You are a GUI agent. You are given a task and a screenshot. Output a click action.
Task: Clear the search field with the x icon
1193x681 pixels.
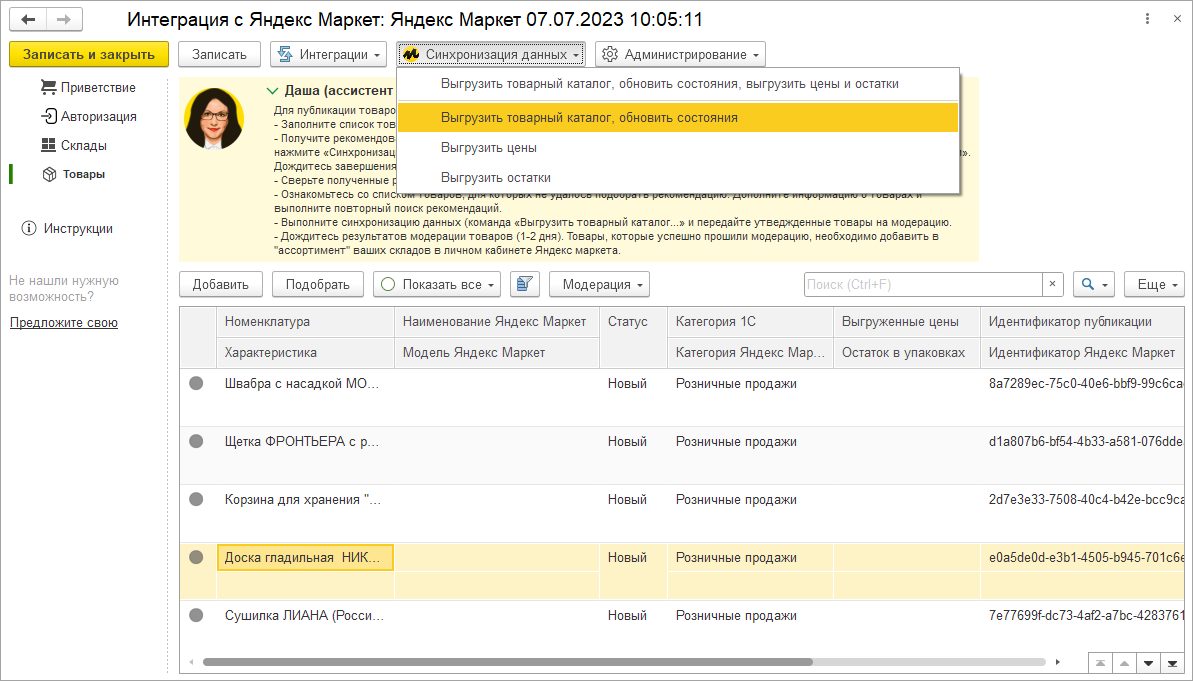(1052, 284)
